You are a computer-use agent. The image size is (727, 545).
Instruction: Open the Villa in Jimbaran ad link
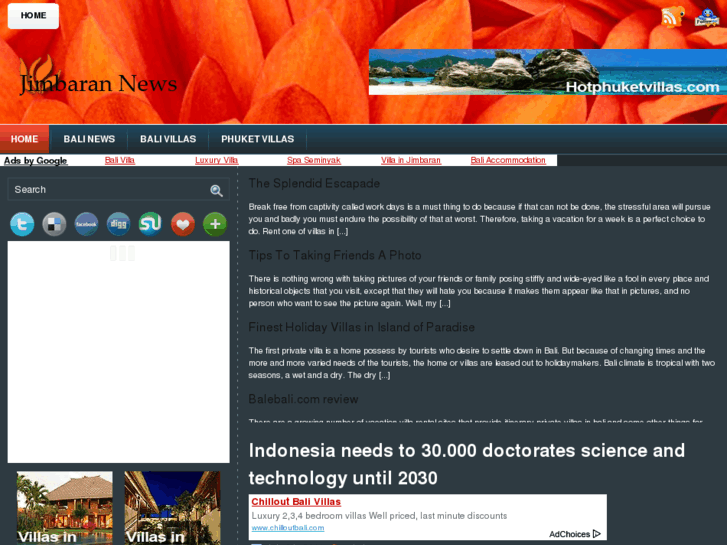[411, 160]
